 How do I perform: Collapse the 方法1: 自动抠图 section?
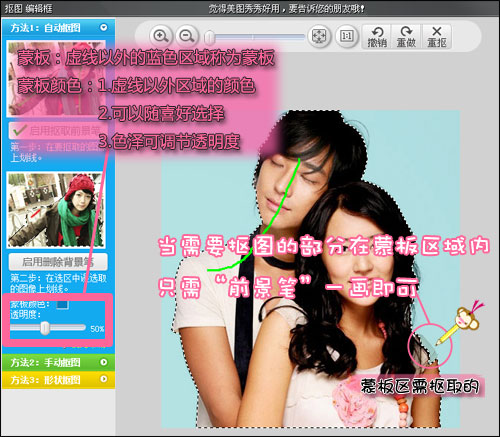[x=104, y=27]
